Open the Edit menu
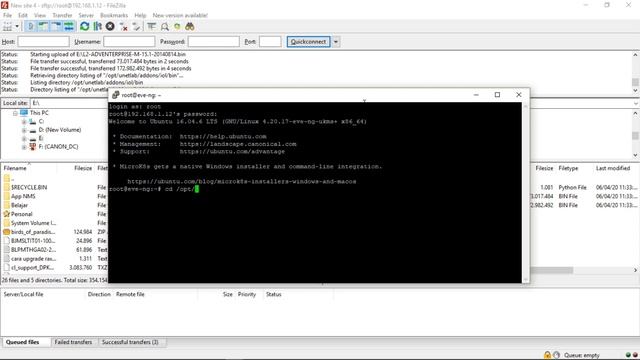This screenshot has width=640, height=360. (23, 15)
